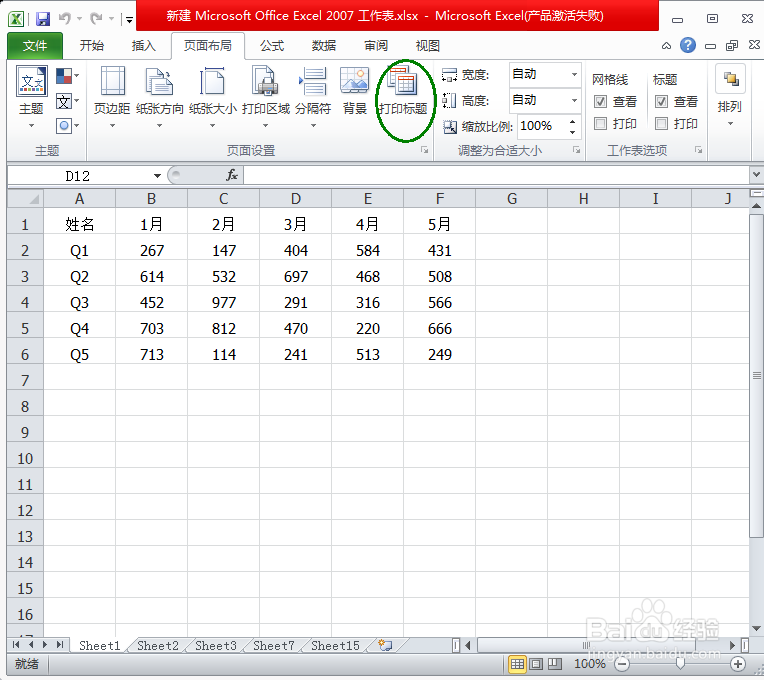The image size is (764, 680).
Task: Select the Sheet7 tab
Action: coord(274,645)
